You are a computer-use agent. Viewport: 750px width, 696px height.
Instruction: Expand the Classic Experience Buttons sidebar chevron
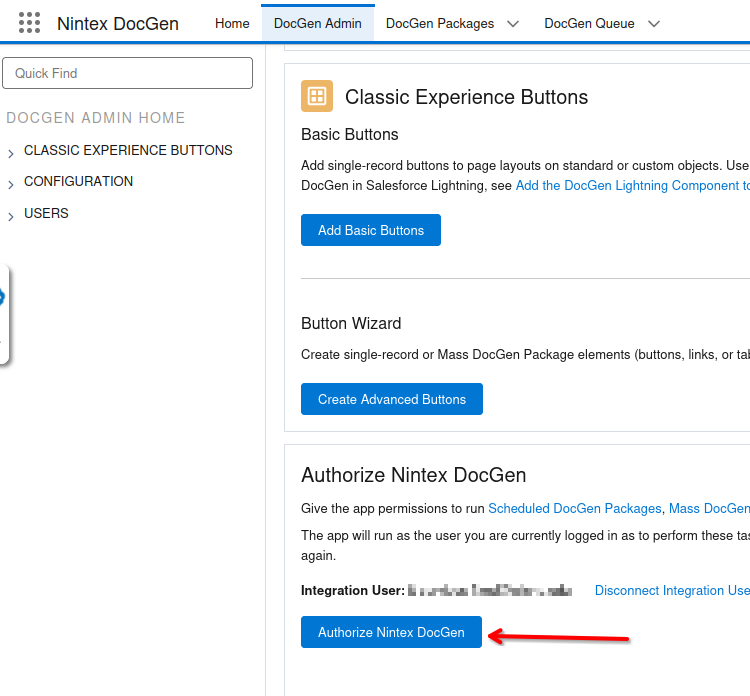tap(11, 153)
